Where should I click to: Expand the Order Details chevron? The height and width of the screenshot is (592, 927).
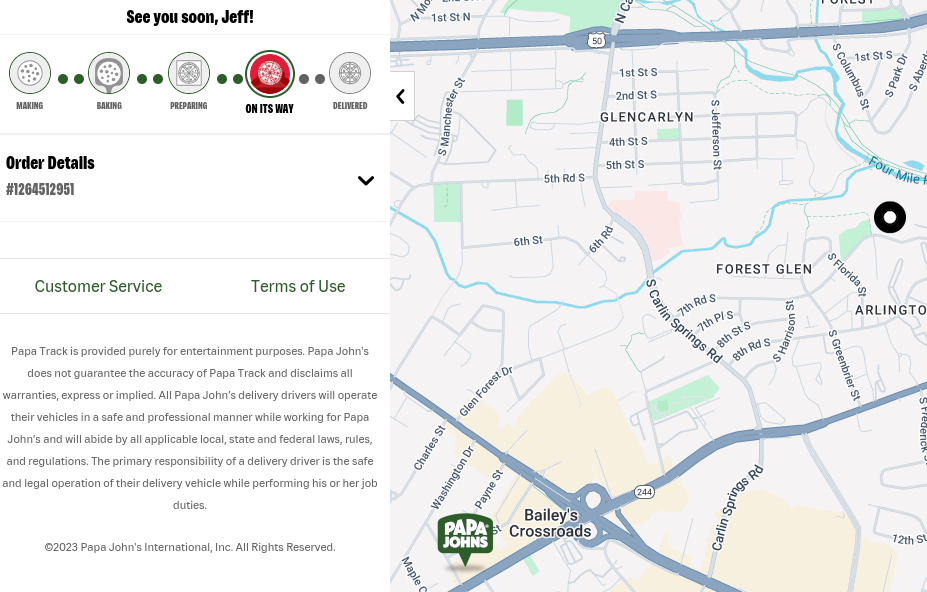pos(366,180)
